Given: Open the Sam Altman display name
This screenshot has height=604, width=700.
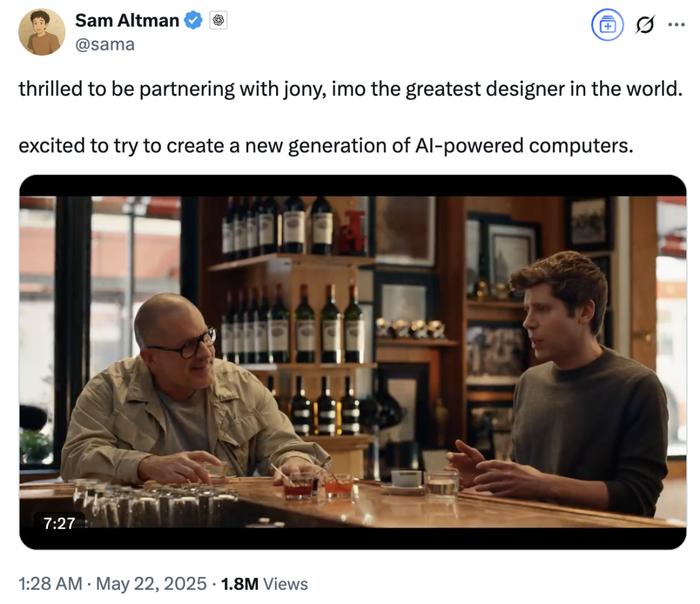Looking at the screenshot, I should [127, 21].
